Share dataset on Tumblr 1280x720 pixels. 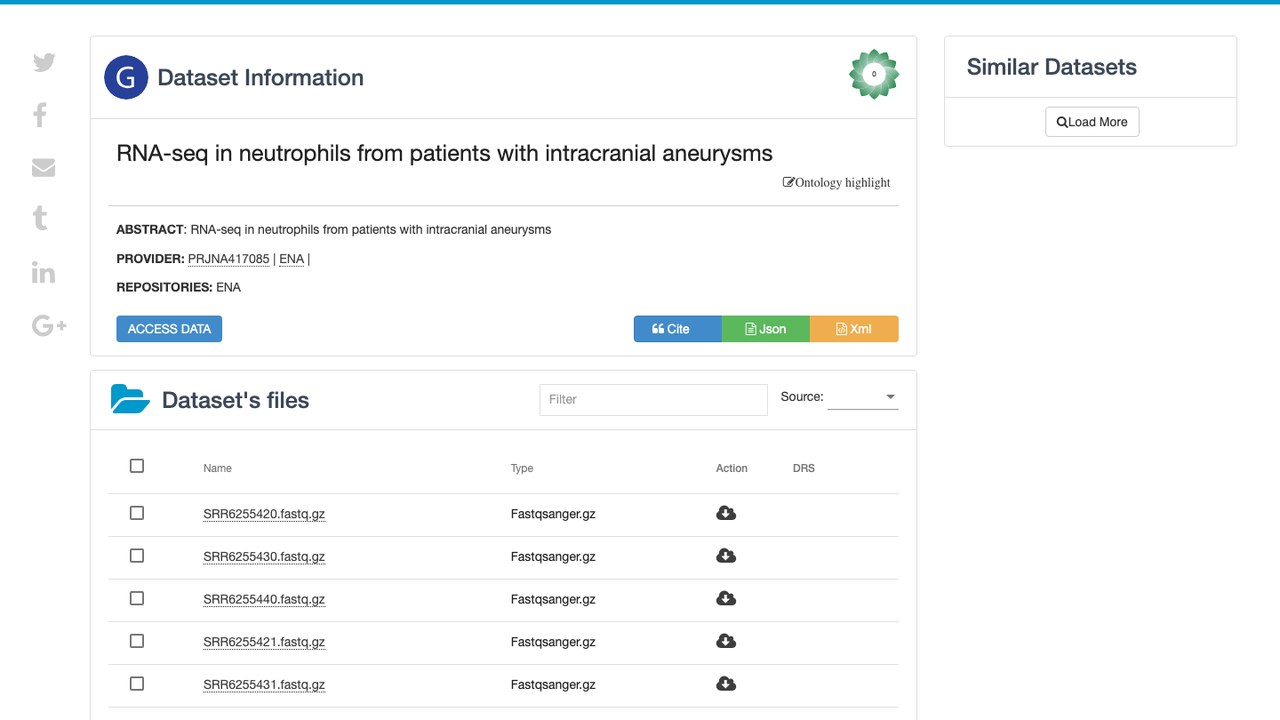click(x=40, y=217)
